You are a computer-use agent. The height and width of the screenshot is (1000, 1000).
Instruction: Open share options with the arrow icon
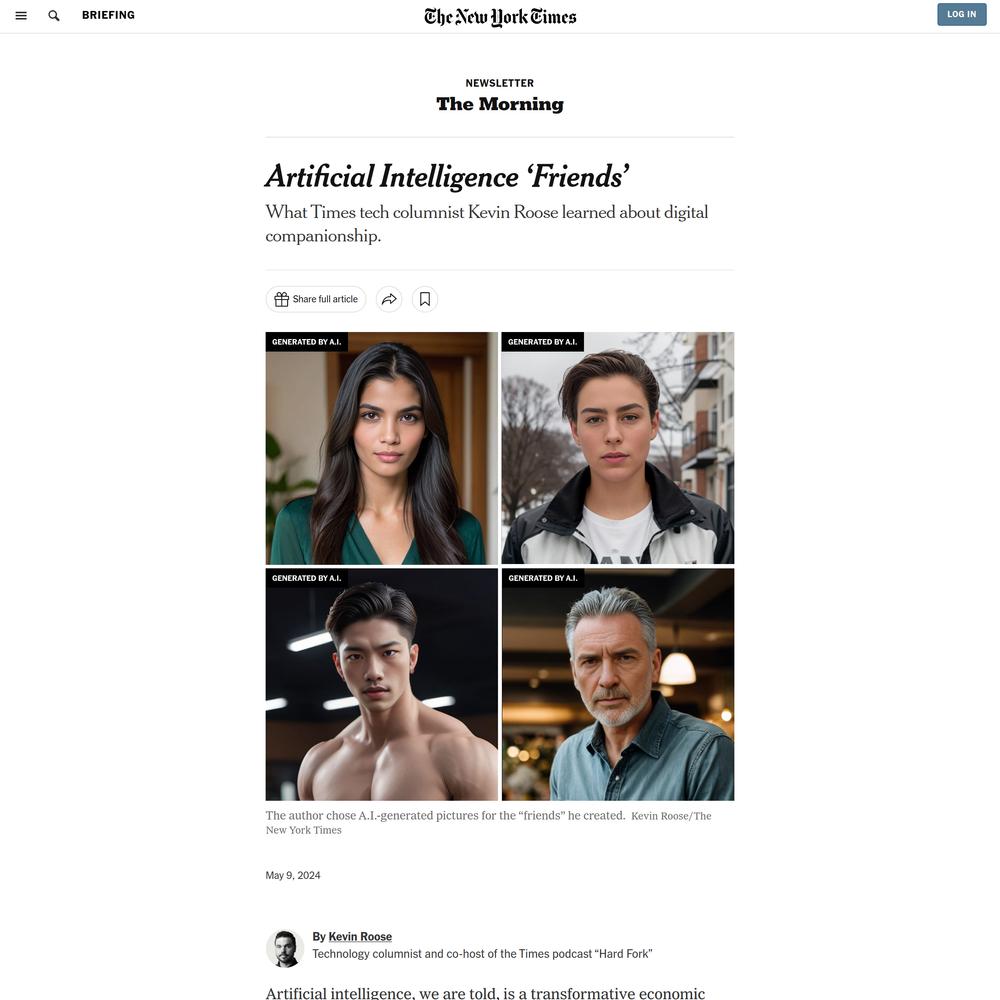(x=389, y=299)
